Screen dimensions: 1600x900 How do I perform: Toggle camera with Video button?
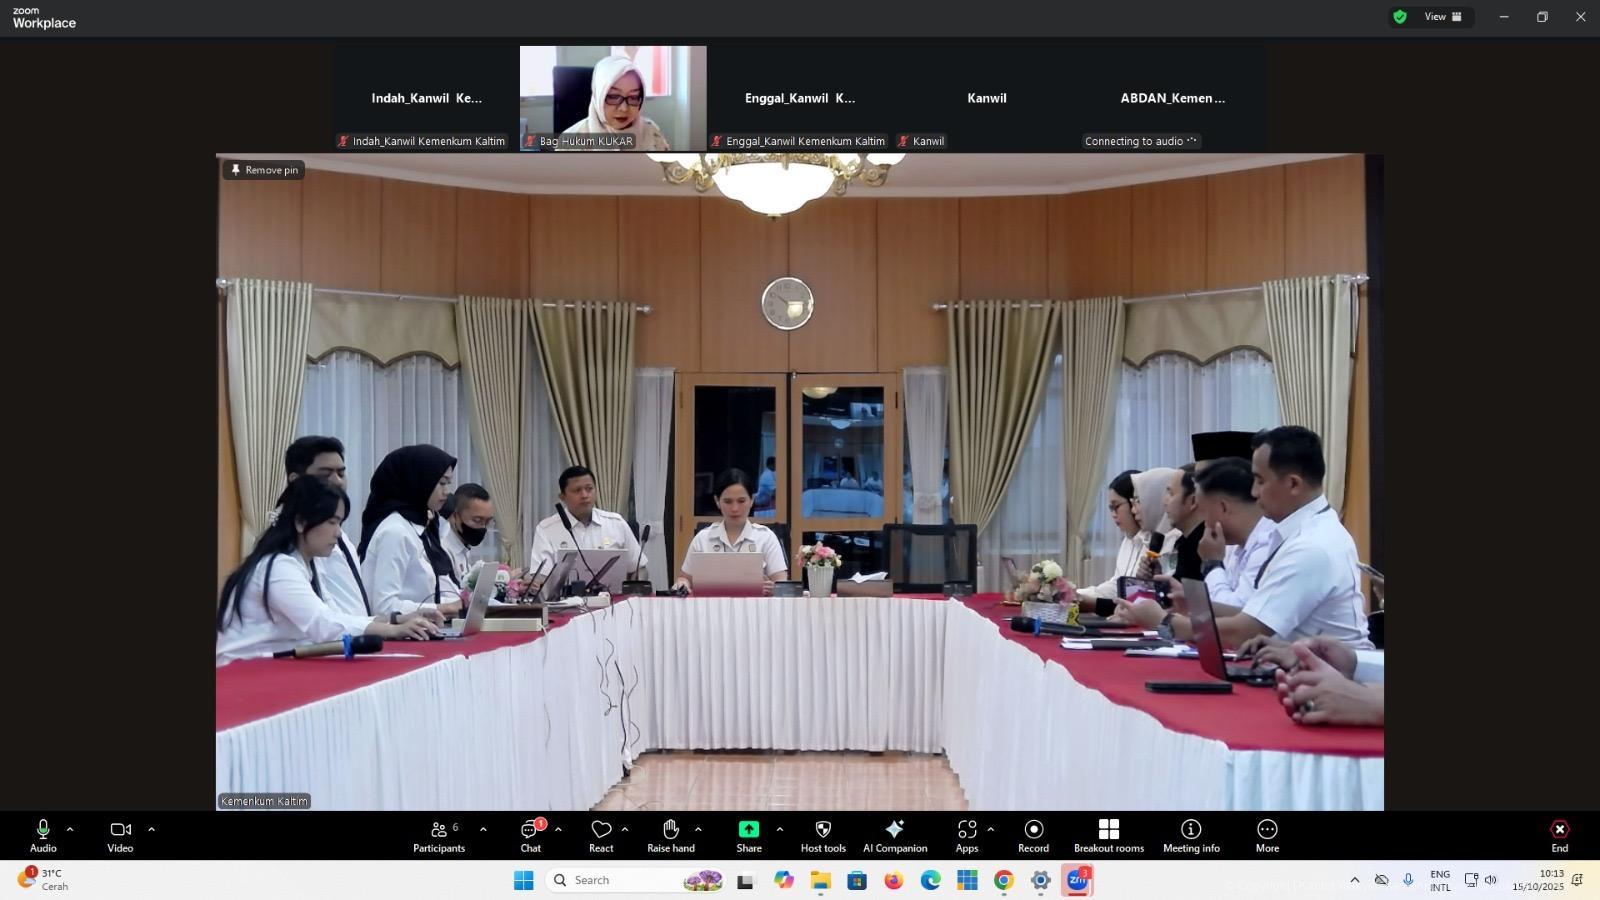coord(120,836)
